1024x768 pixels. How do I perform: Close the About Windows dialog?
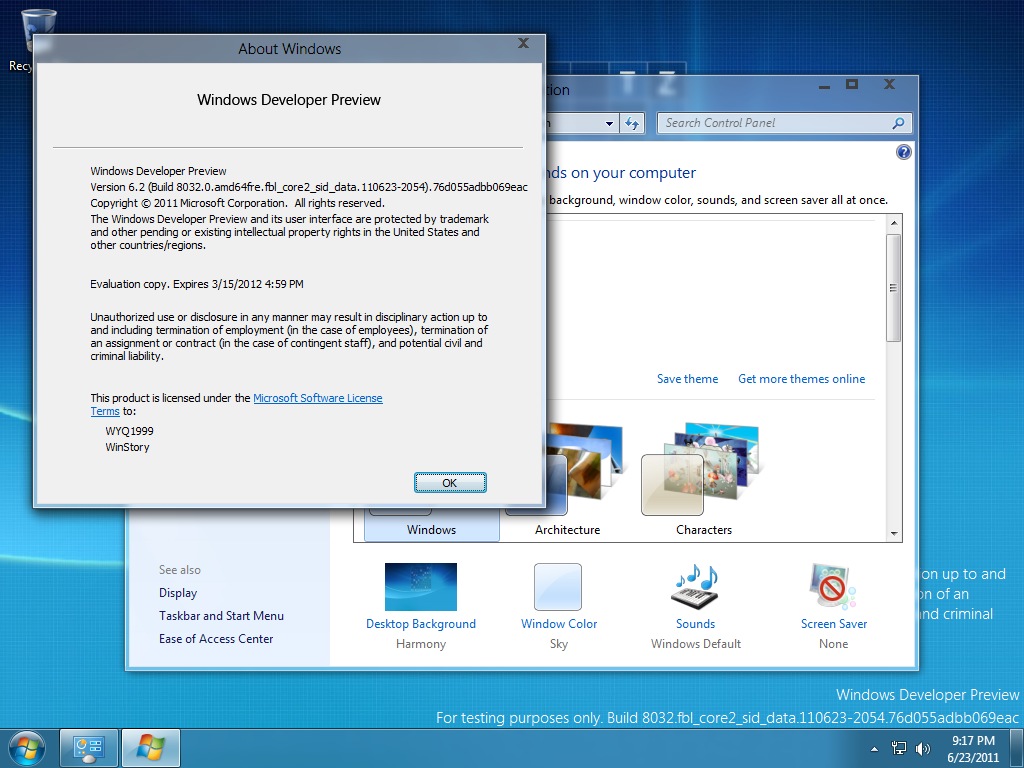point(523,43)
